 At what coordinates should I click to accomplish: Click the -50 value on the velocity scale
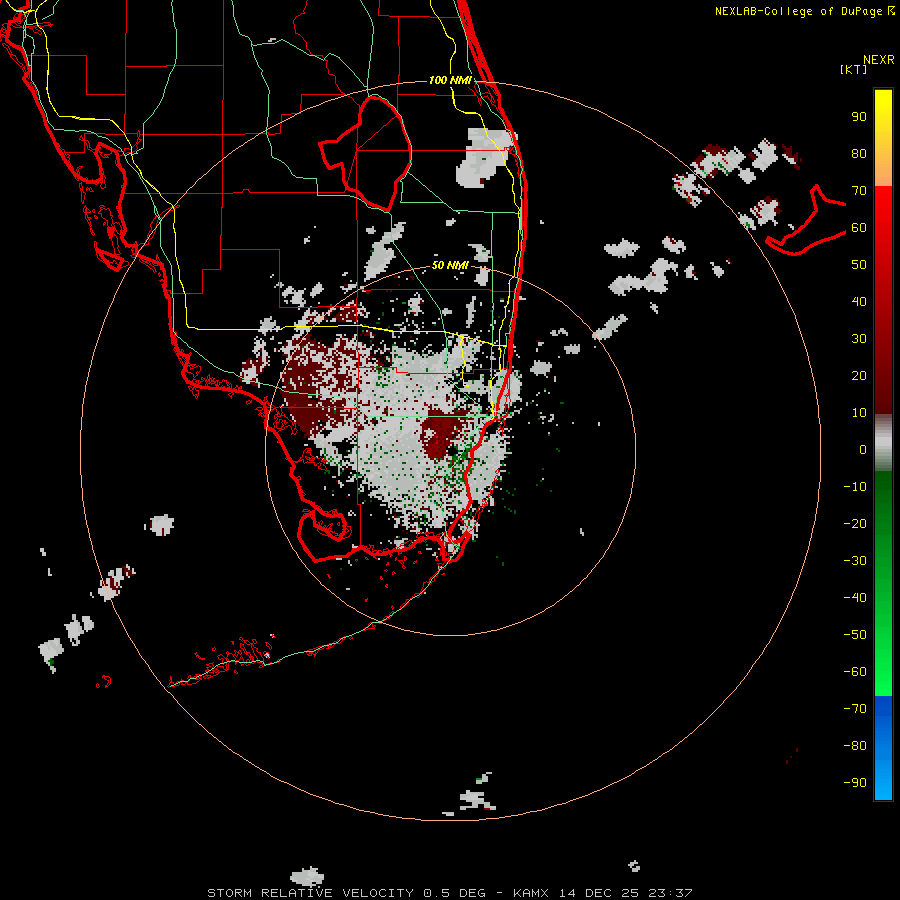855,635
